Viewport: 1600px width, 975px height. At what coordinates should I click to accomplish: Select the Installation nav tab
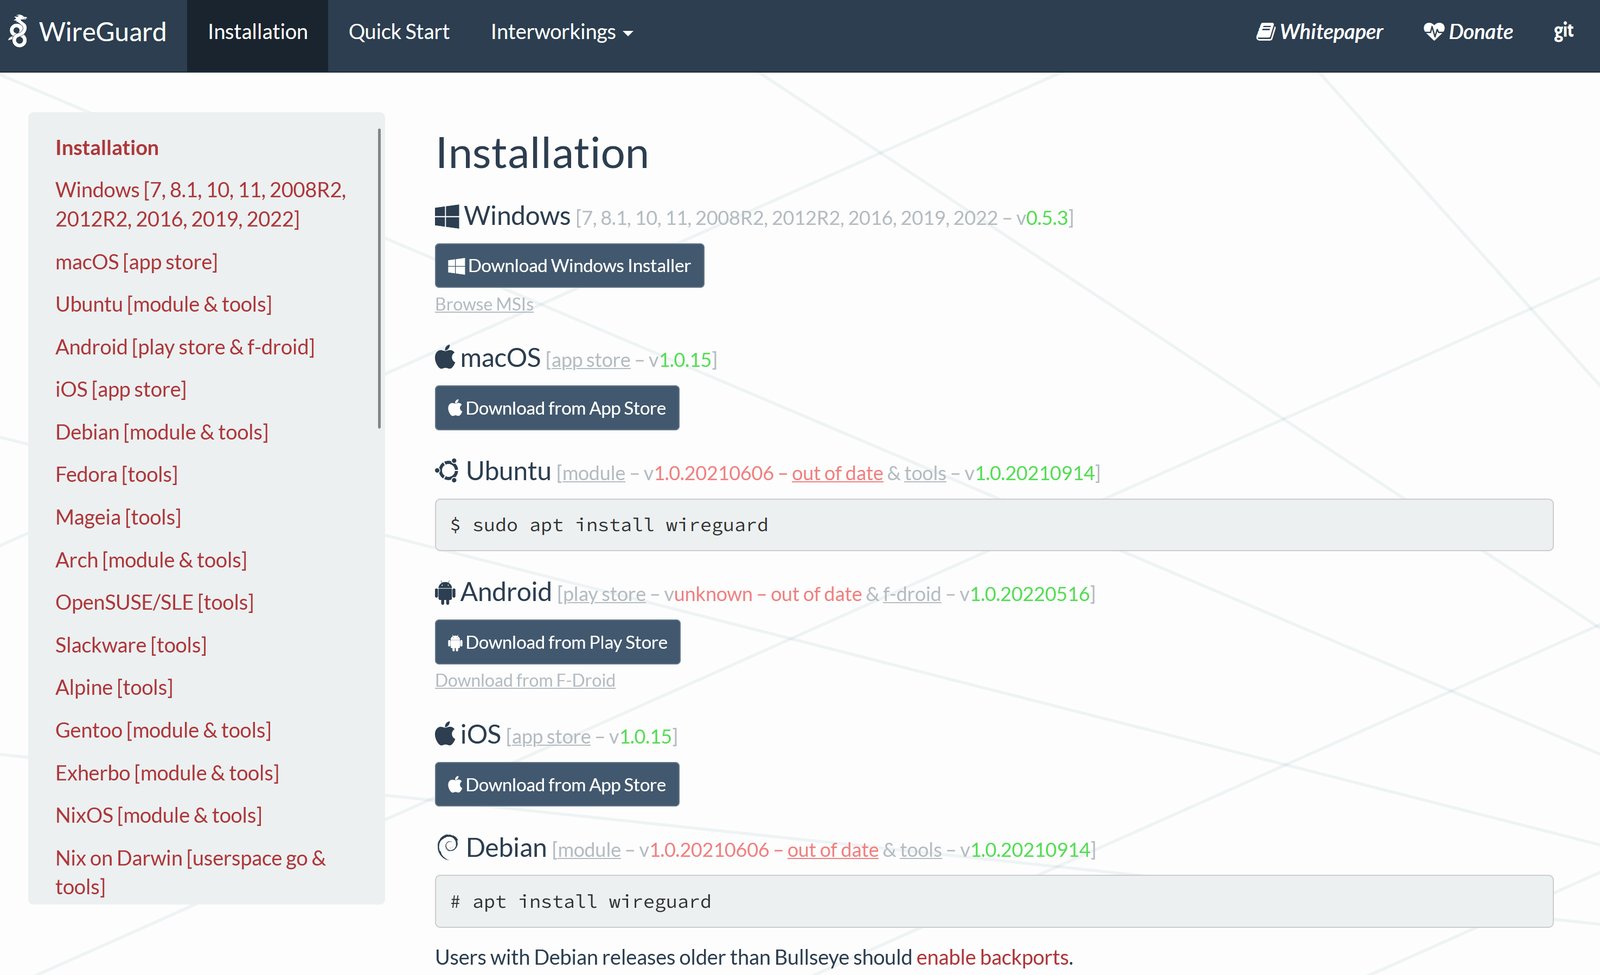[x=257, y=32]
